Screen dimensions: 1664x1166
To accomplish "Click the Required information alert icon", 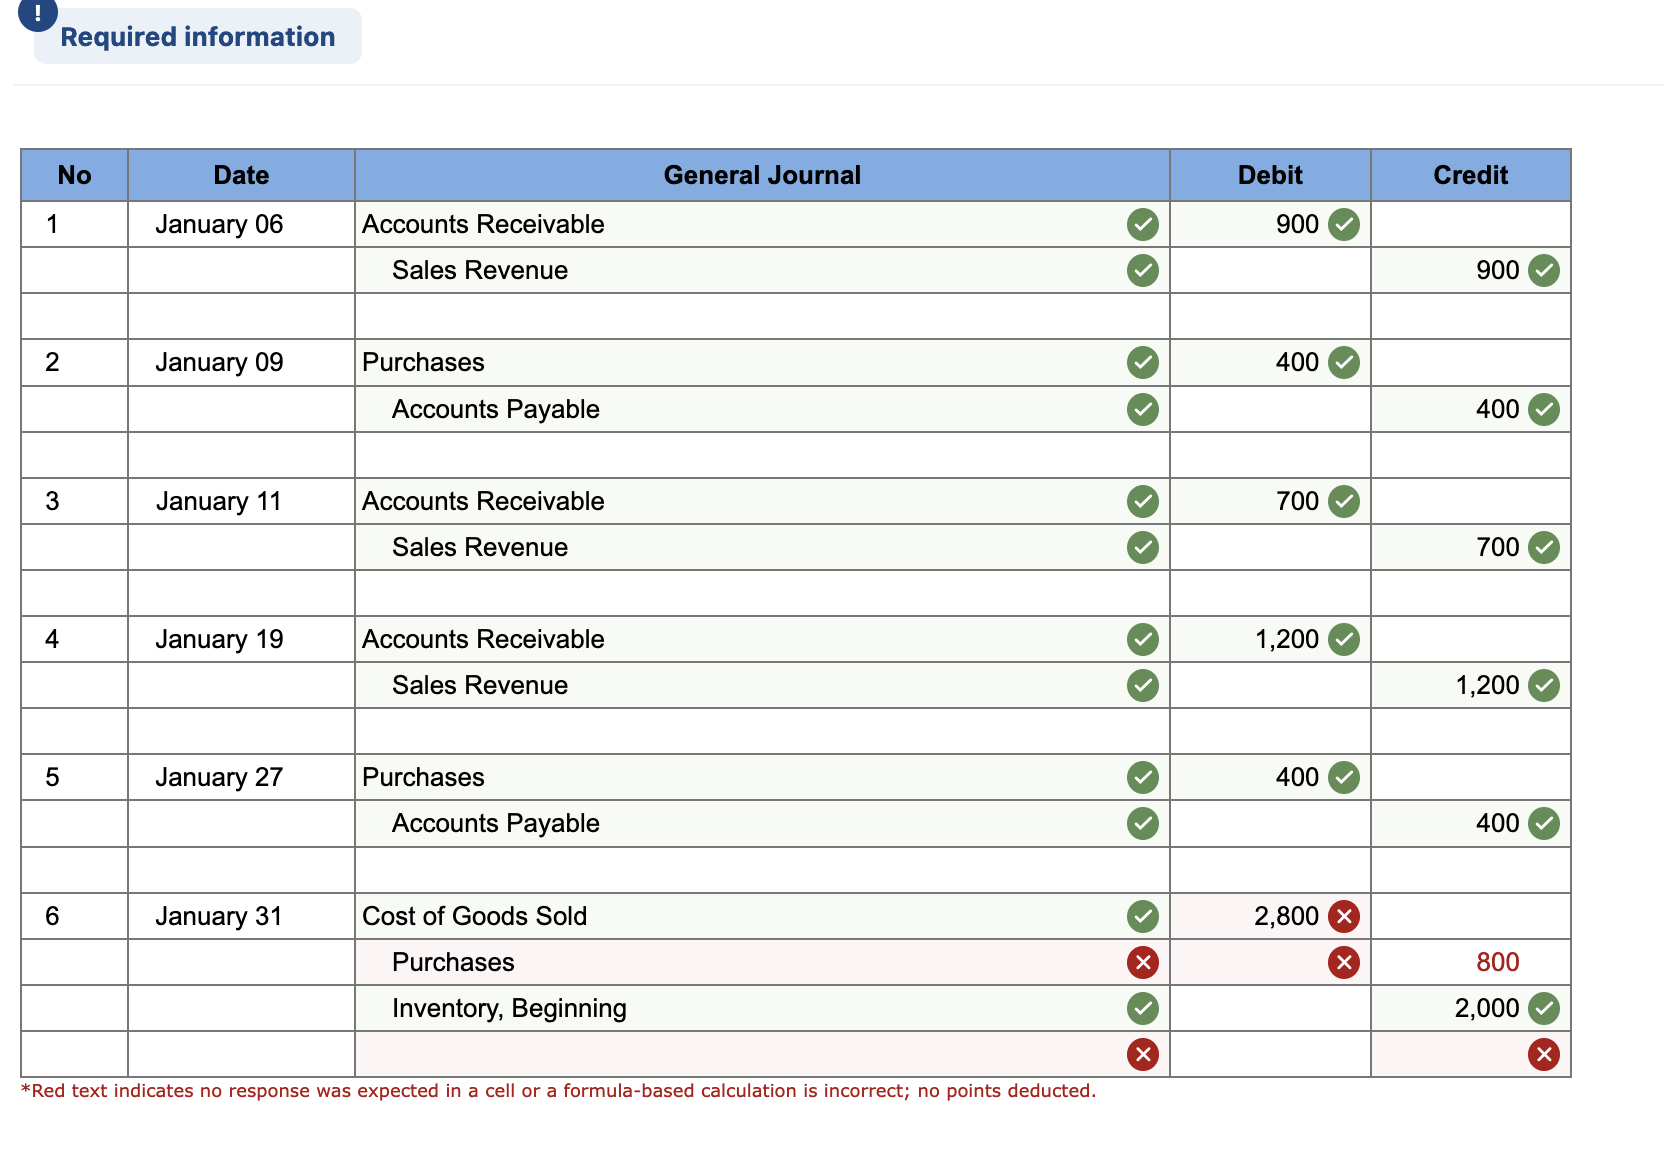I will click(x=38, y=13).
